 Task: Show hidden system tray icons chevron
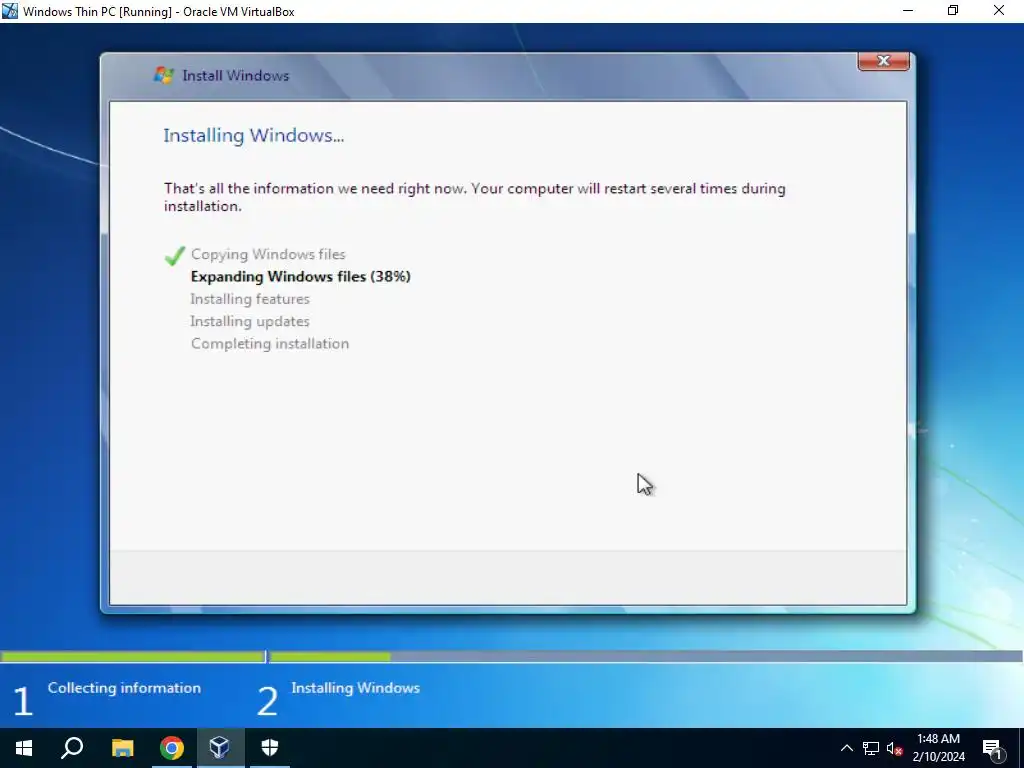pos(846,748)
